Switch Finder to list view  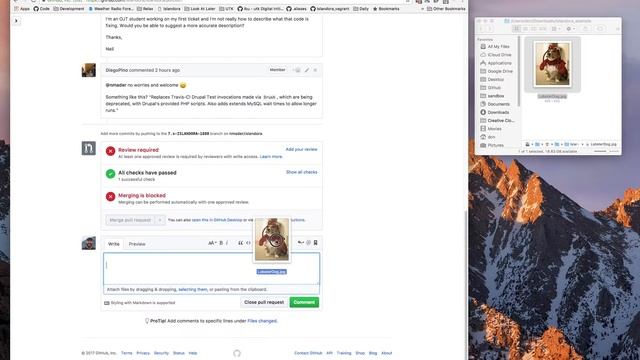click(525, 29)
